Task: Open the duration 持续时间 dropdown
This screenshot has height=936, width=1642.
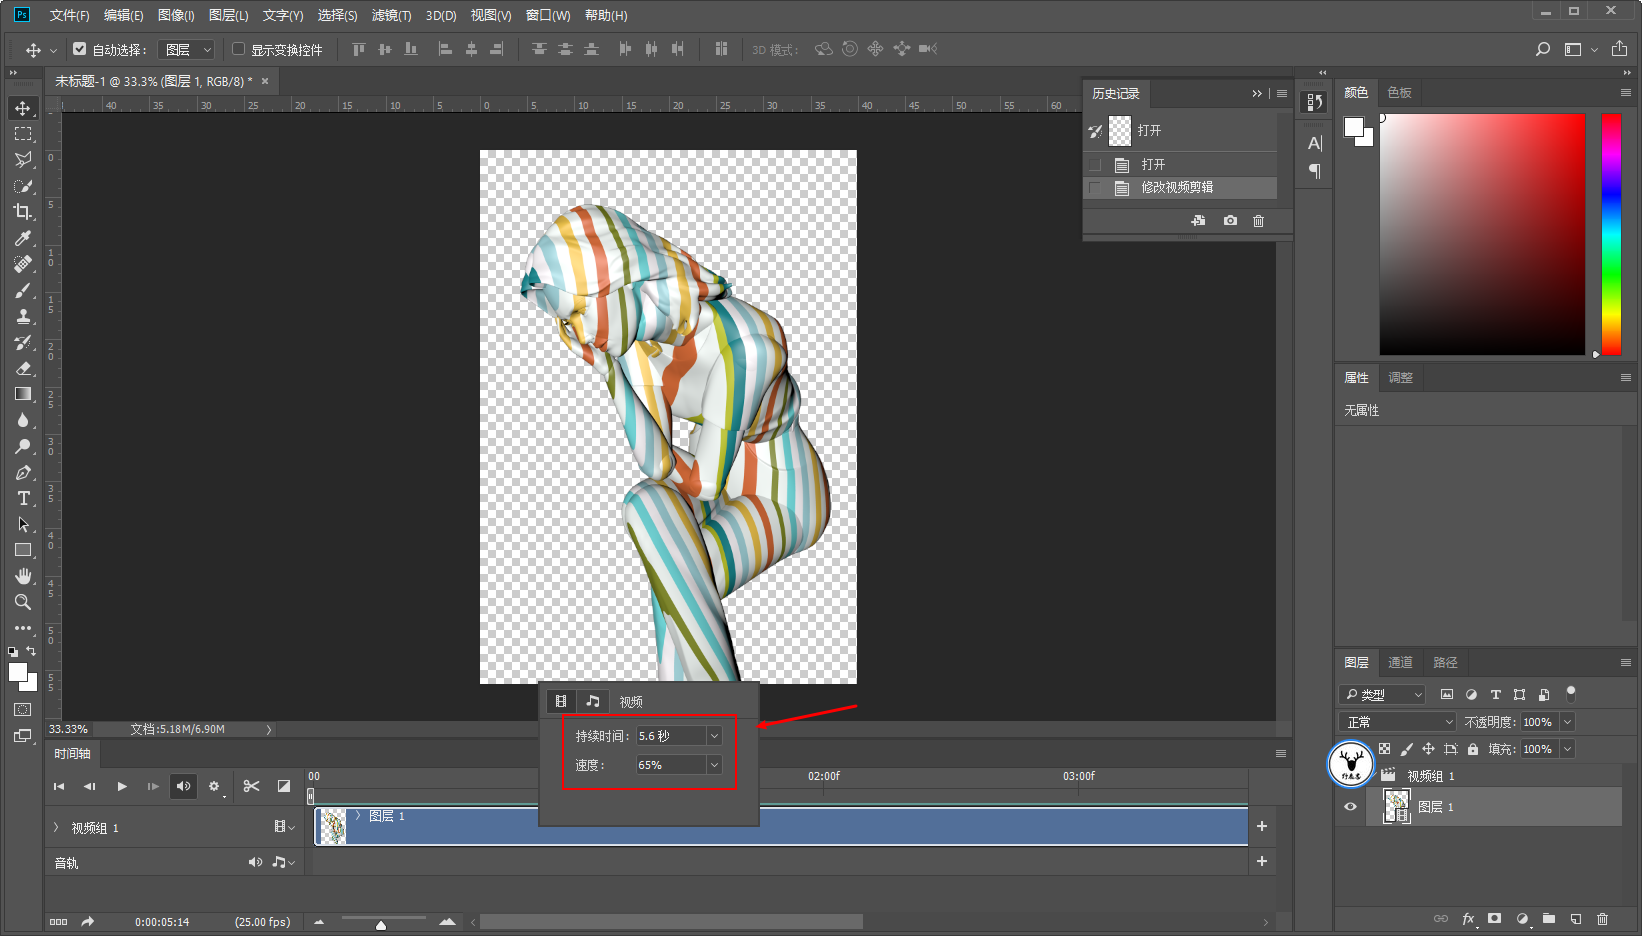Action: 714,736
